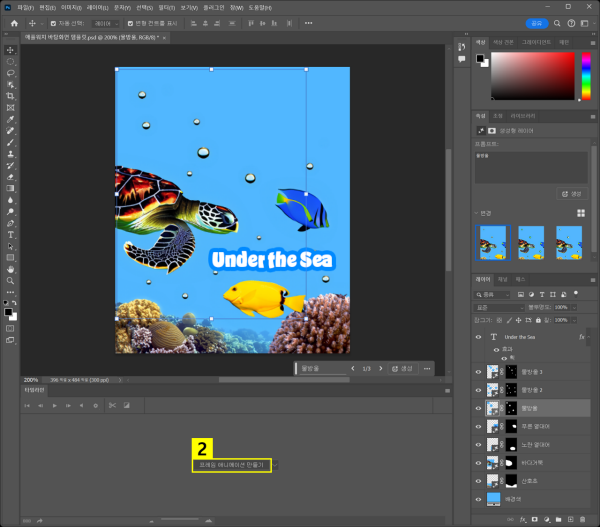
Task: Open the auto-select 레이어 dropdown
Action: click(104, 22)
